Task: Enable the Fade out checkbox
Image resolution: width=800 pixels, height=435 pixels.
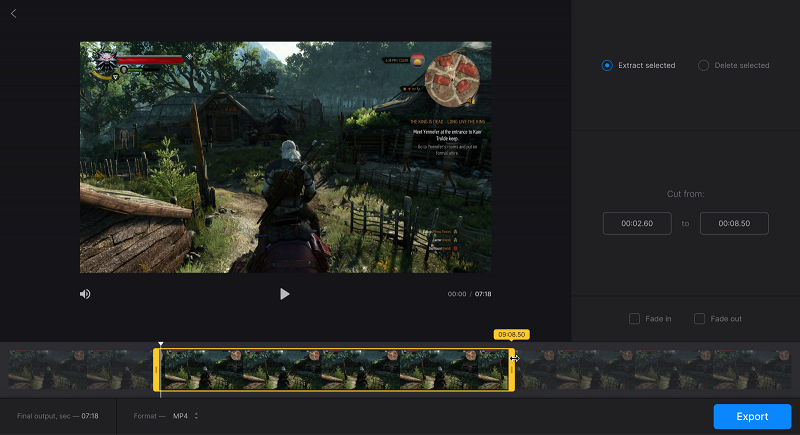Action: 699,319
